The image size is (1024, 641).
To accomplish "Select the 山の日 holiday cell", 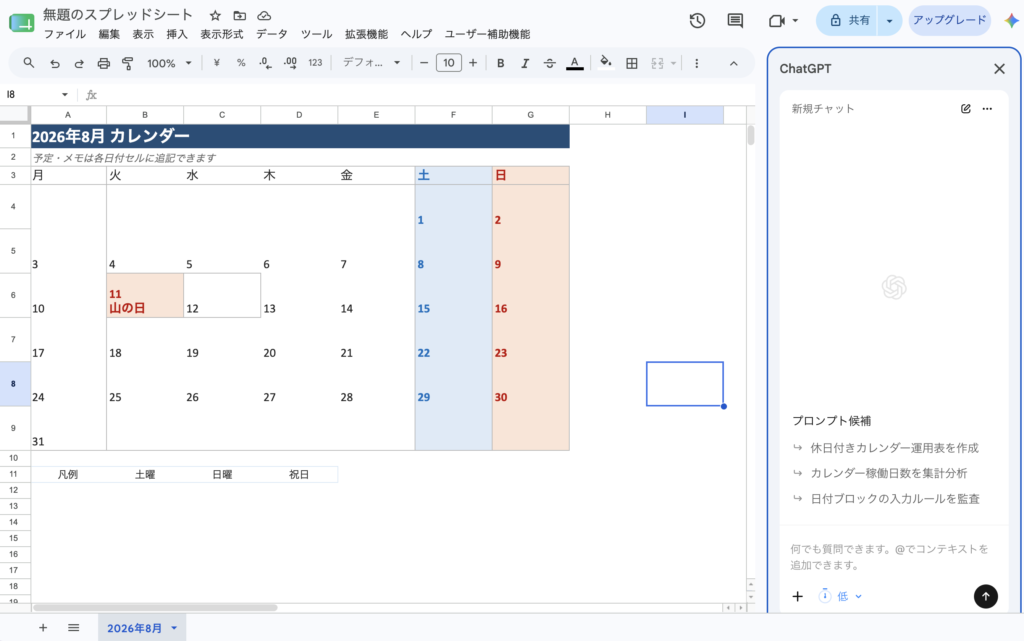I will coord(145,296).
